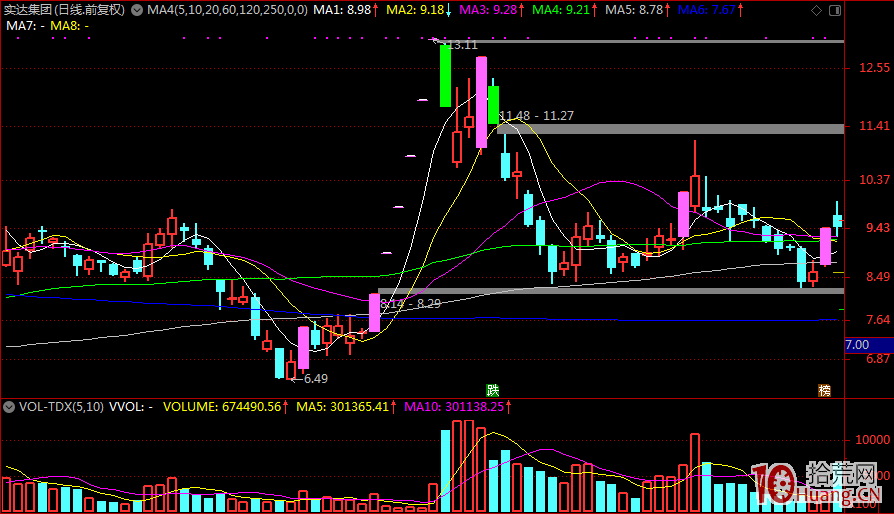Click the orange 榜 marker on the time axis
Viewport: 894px width, 514px height.
[824, 390]
